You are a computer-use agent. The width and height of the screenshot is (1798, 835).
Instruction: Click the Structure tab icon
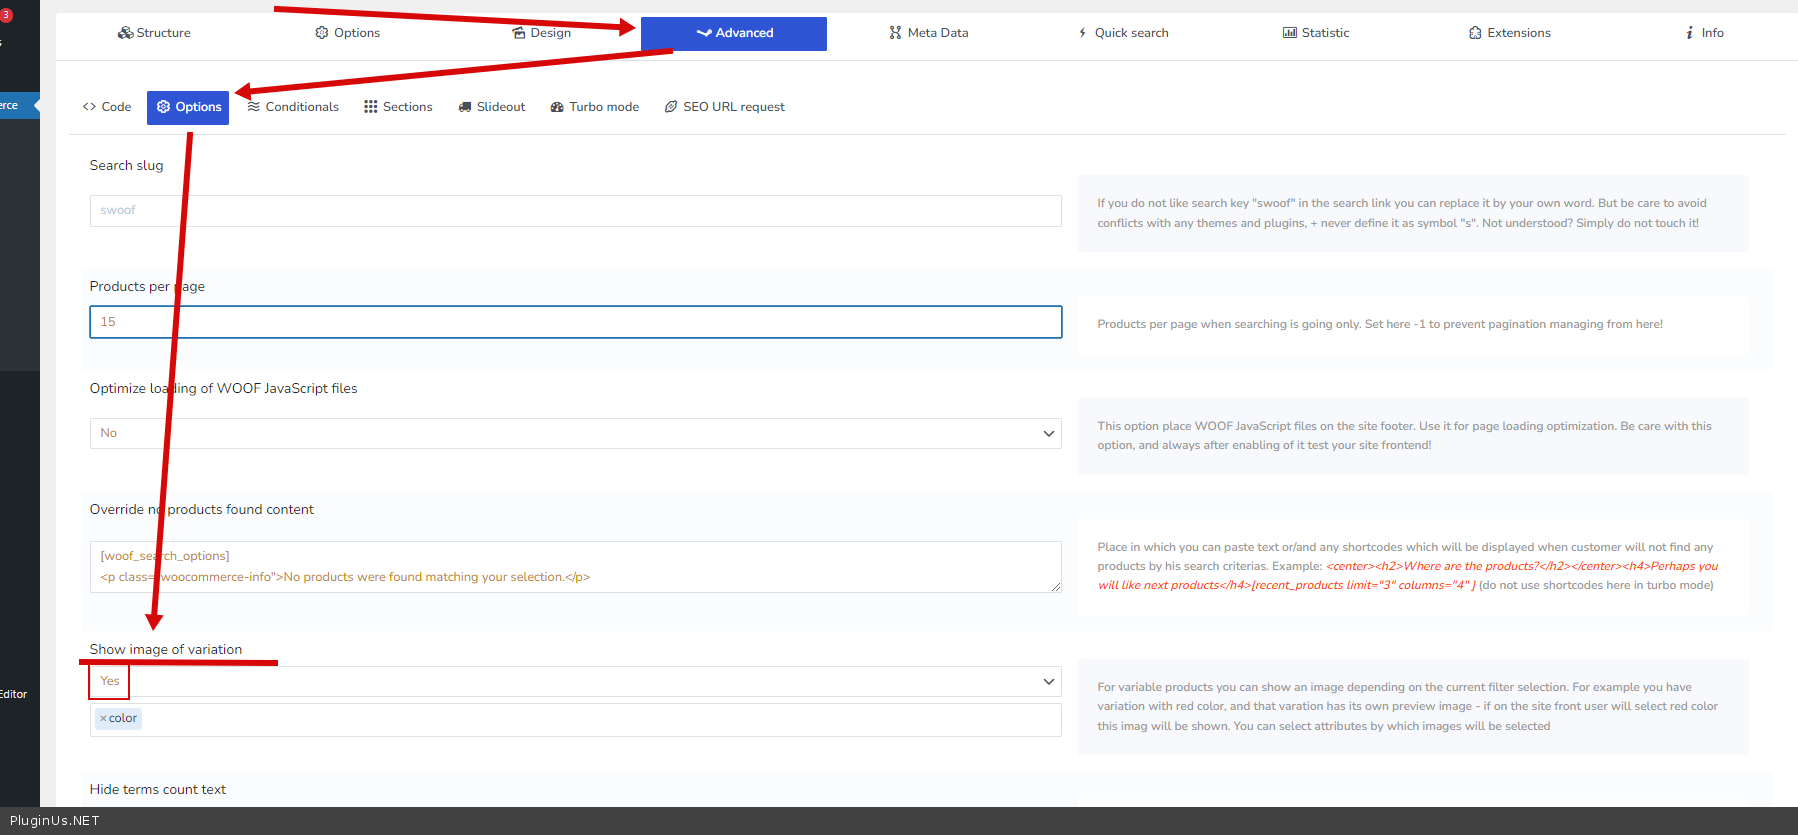125,33
